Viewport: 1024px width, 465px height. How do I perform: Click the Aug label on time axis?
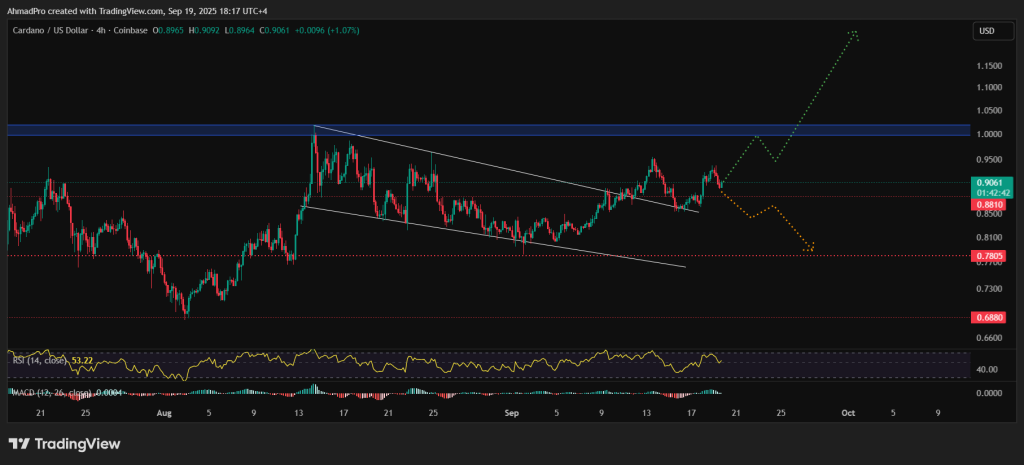pos(164,411)
